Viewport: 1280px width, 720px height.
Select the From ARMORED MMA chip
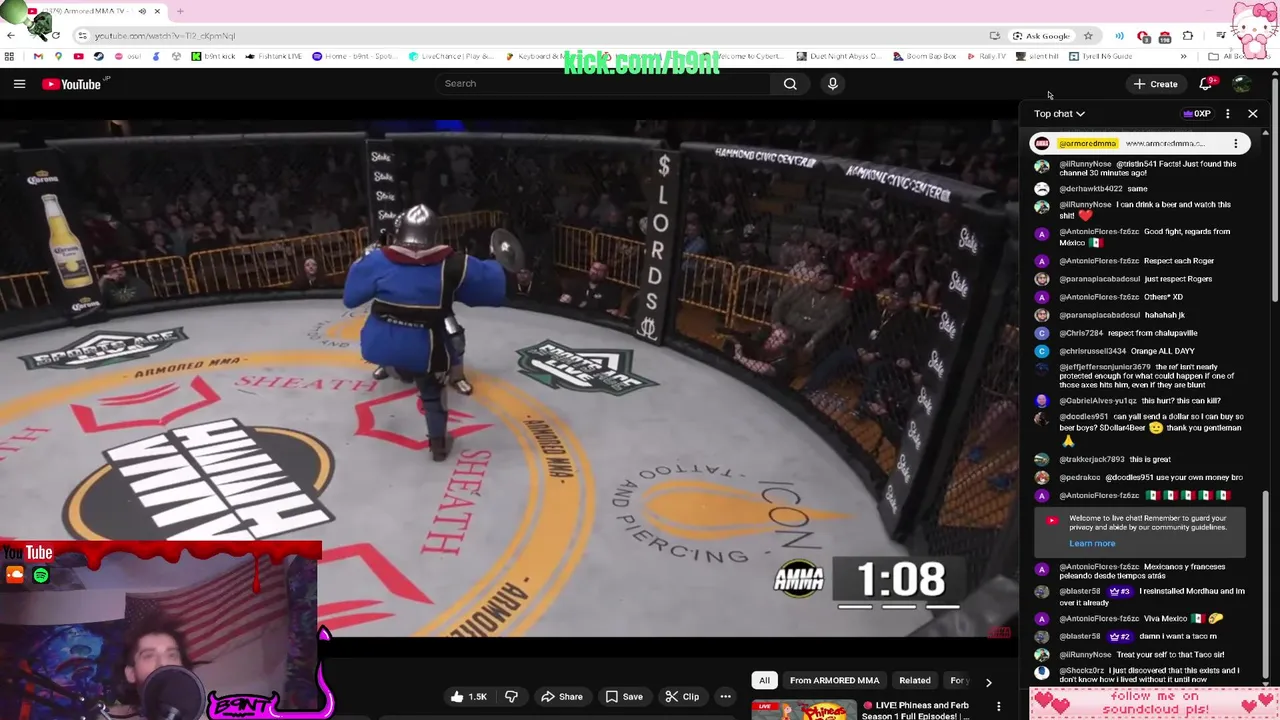(x=834, y=681)
